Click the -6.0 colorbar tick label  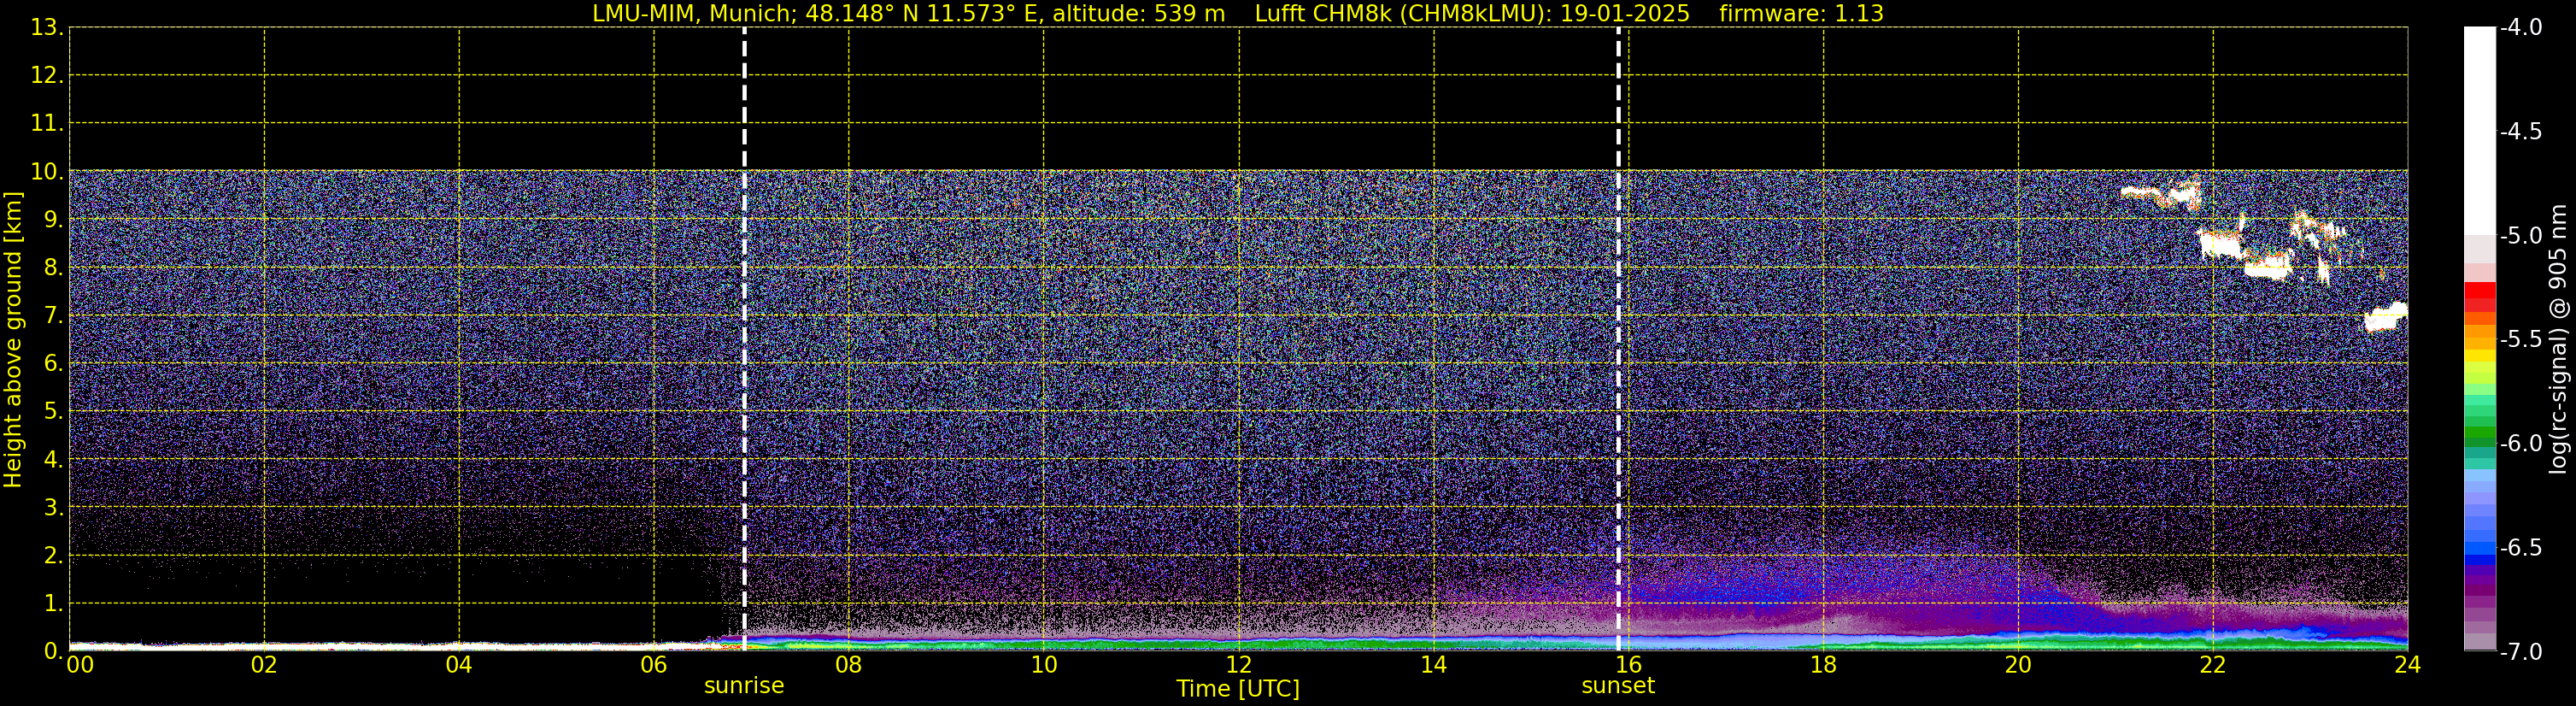(x=2520, y=444)
